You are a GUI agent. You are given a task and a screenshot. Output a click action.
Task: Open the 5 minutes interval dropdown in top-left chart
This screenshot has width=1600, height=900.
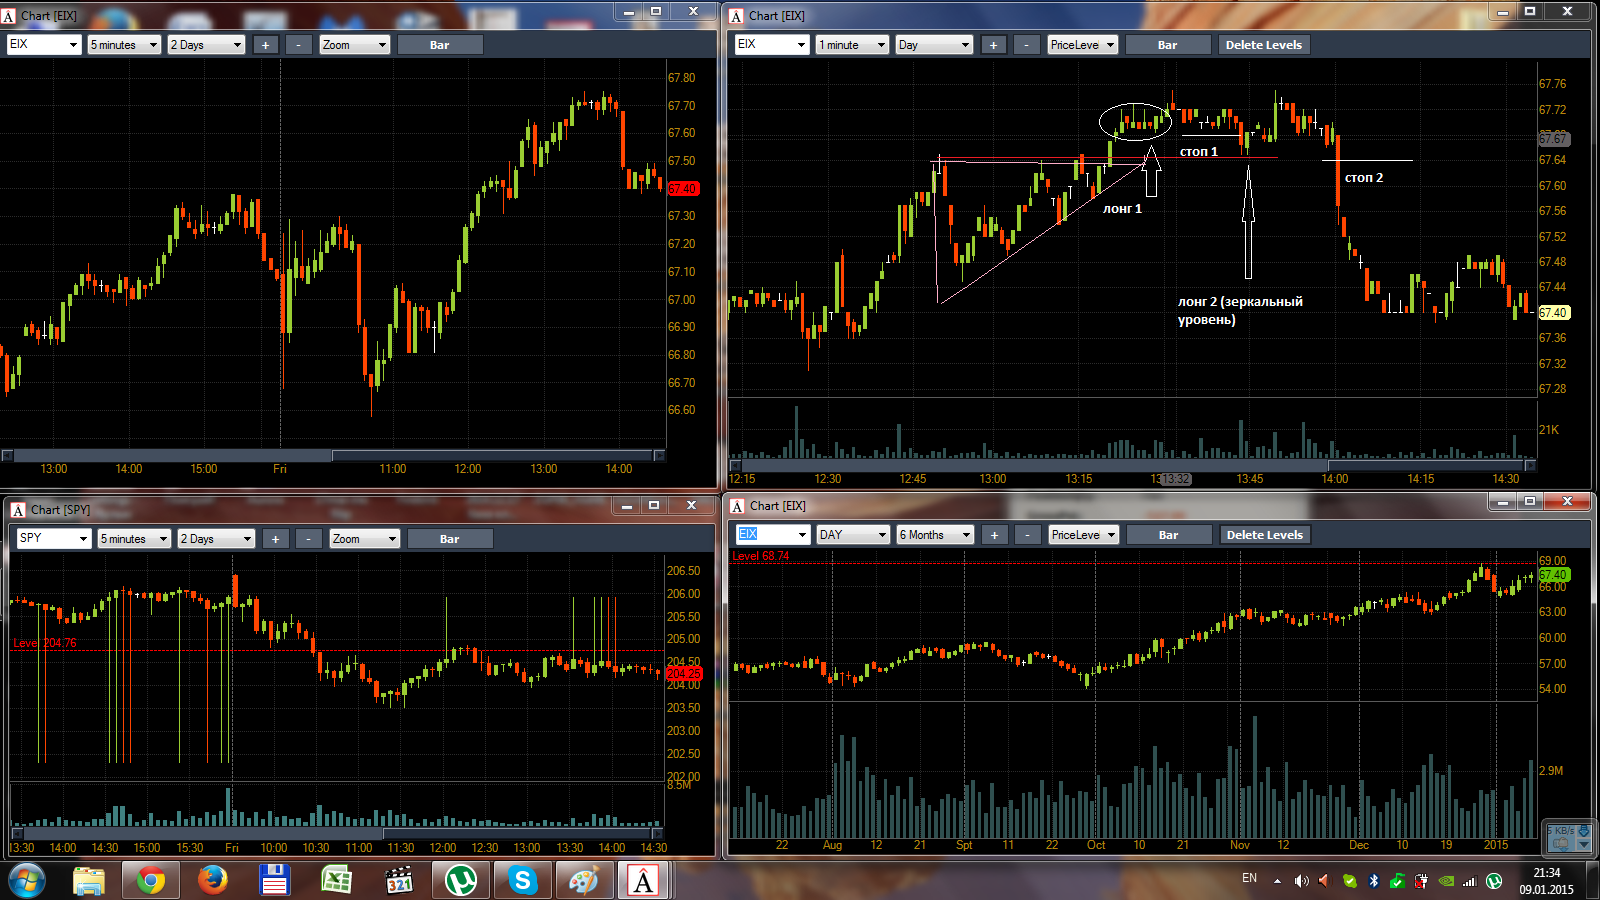point(124,45)
